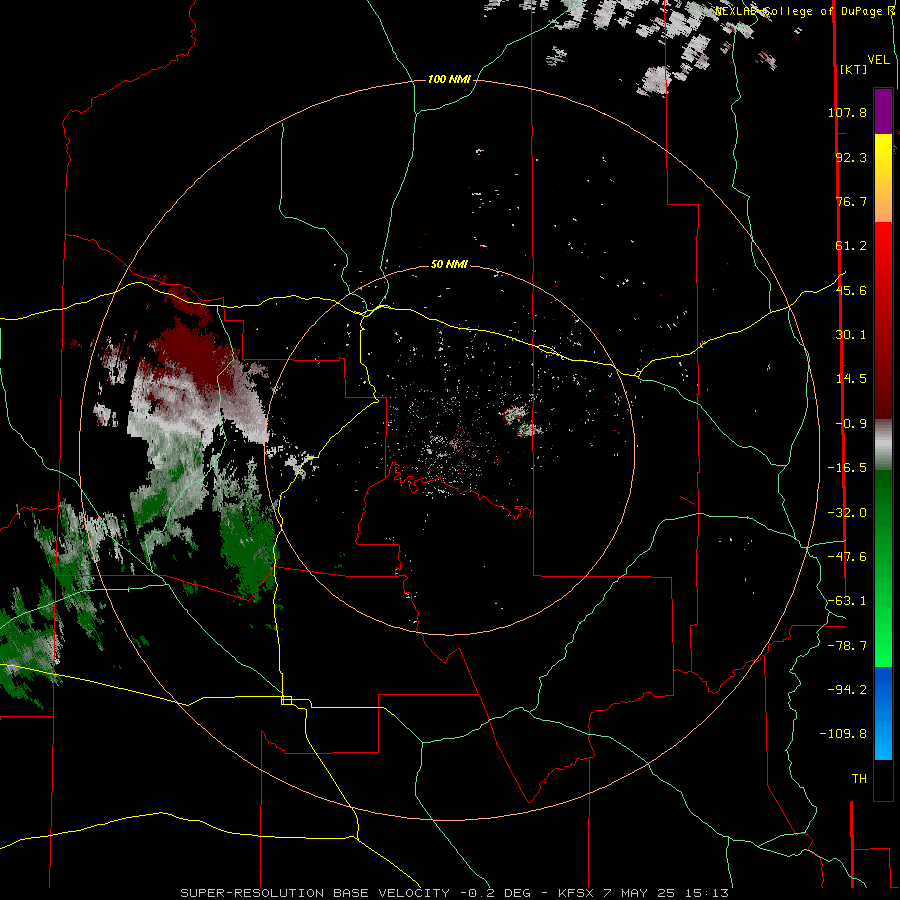Click the "100 NMI" range ring label
This screenshot has width=900, height=900.
(x=449, y=79)
